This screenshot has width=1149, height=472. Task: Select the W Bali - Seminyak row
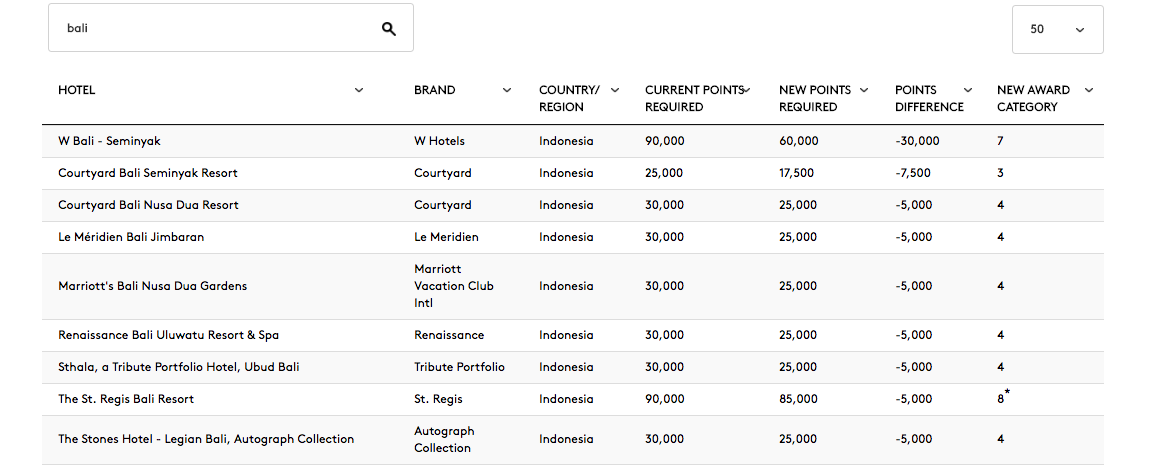pos(573,141)
